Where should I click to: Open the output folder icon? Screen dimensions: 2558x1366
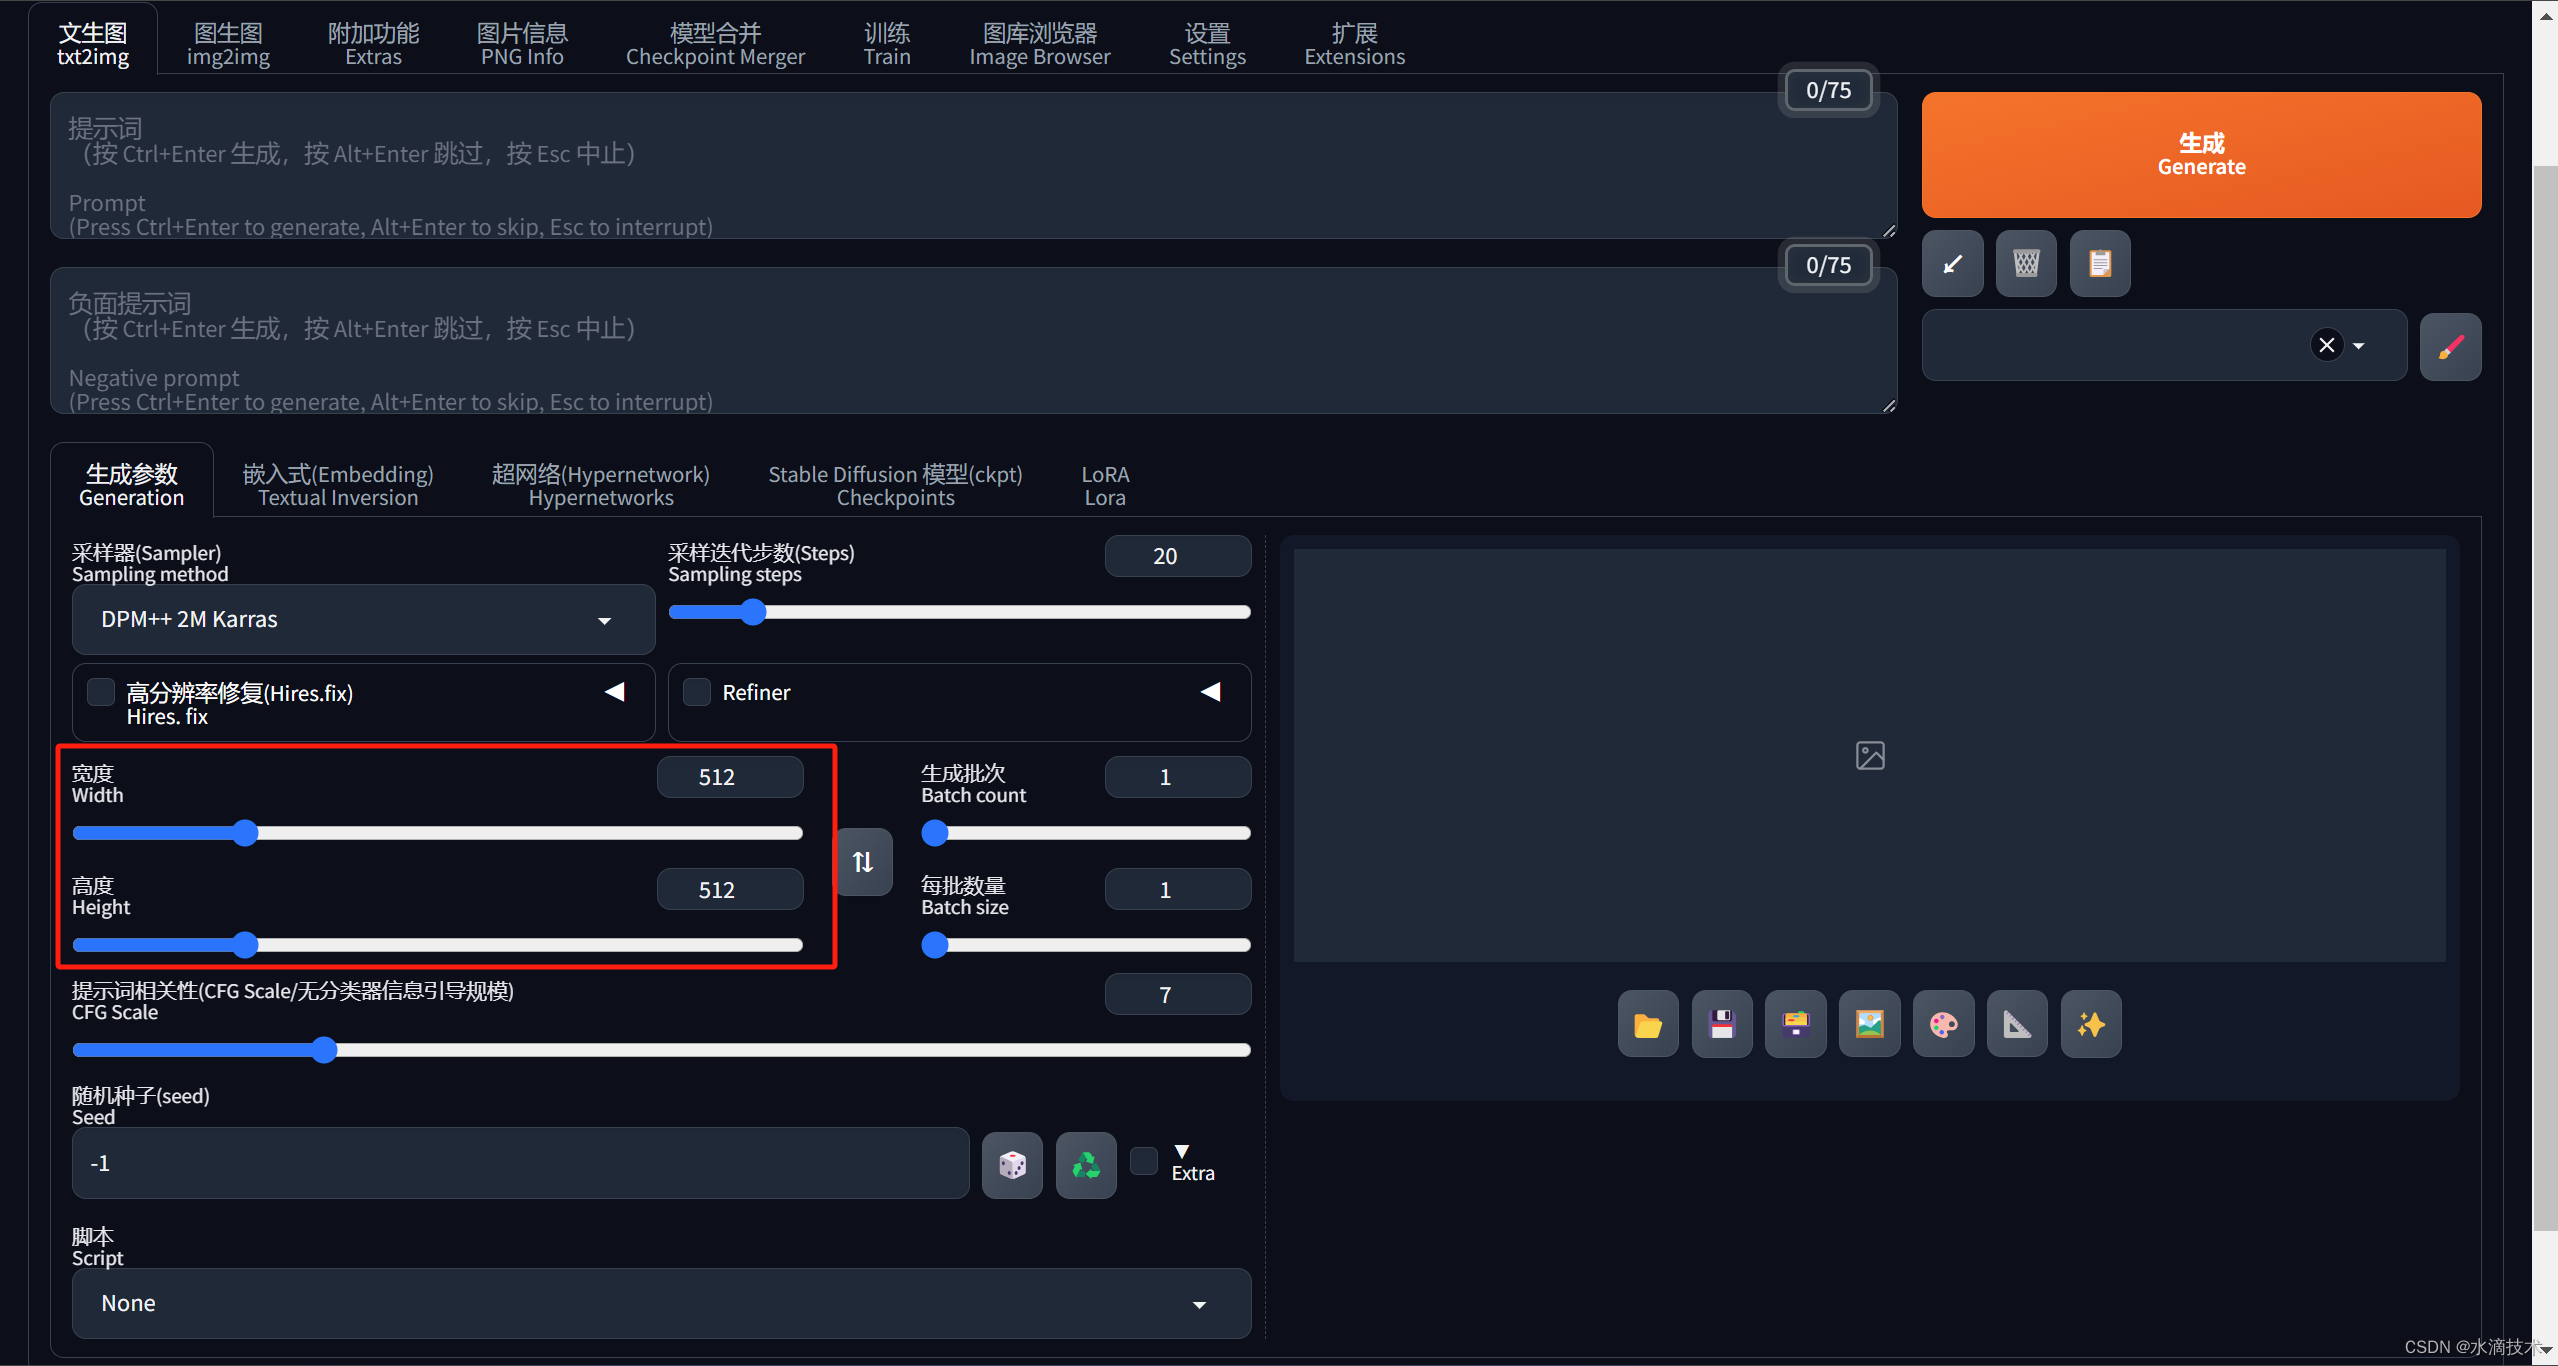coord(1648,1024)
